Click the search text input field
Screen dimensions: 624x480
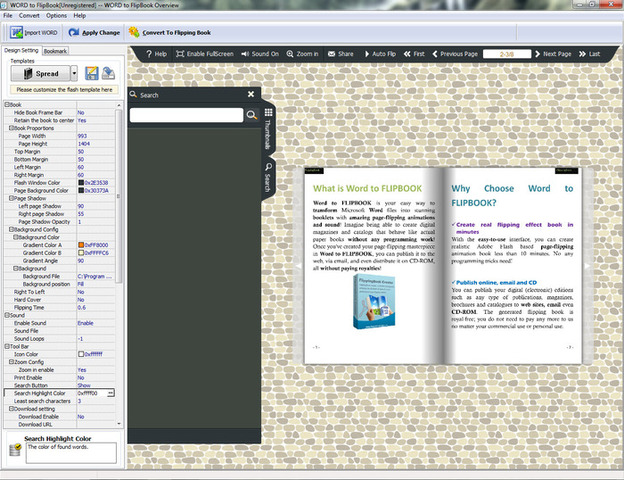[x=186, y=115]
